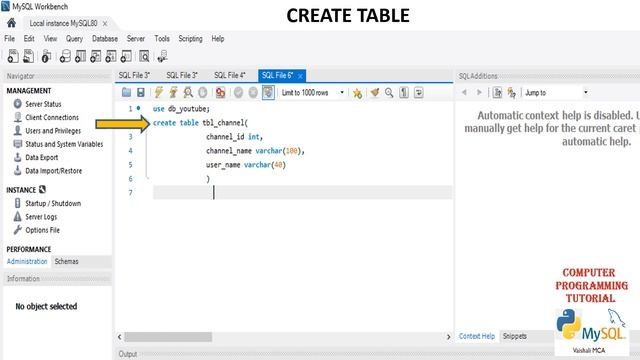
Task: Click the editor scroll right arrow
Action: point(448,337)
